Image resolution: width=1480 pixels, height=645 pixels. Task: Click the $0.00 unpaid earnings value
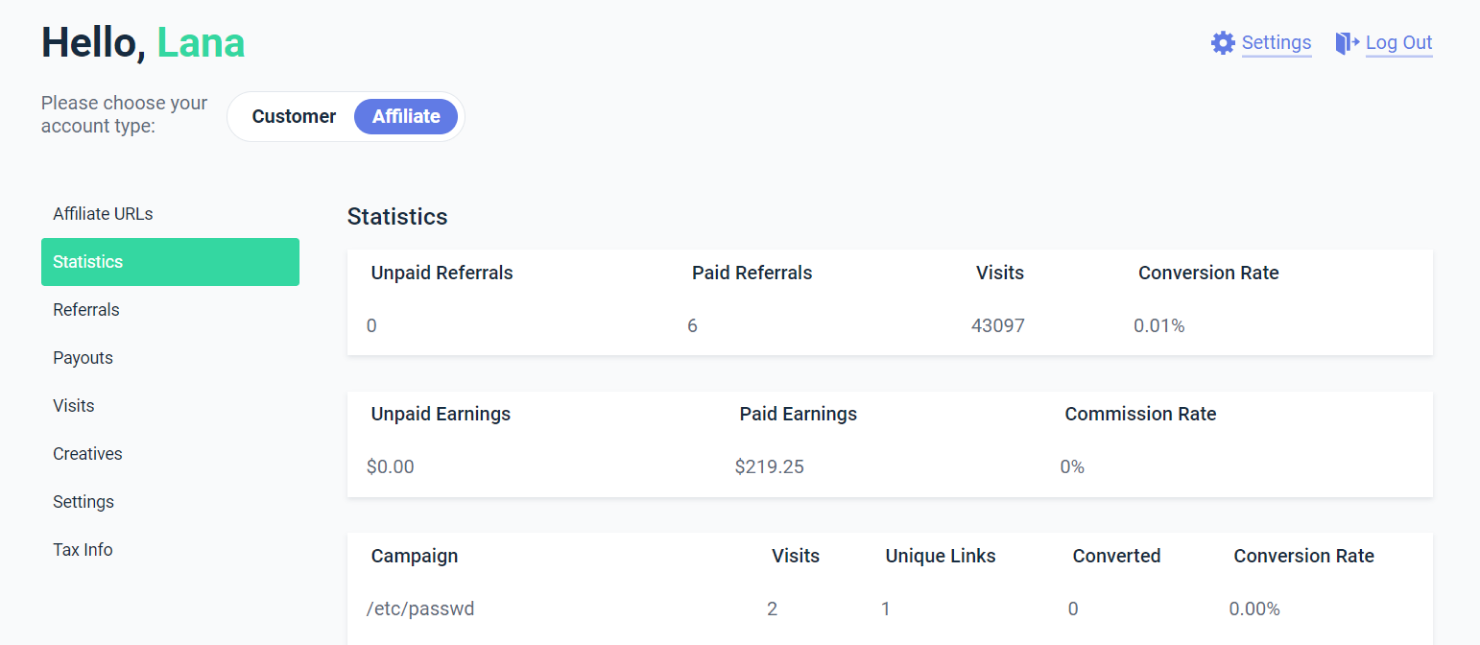pyautogui.click(x=390, y=467)
